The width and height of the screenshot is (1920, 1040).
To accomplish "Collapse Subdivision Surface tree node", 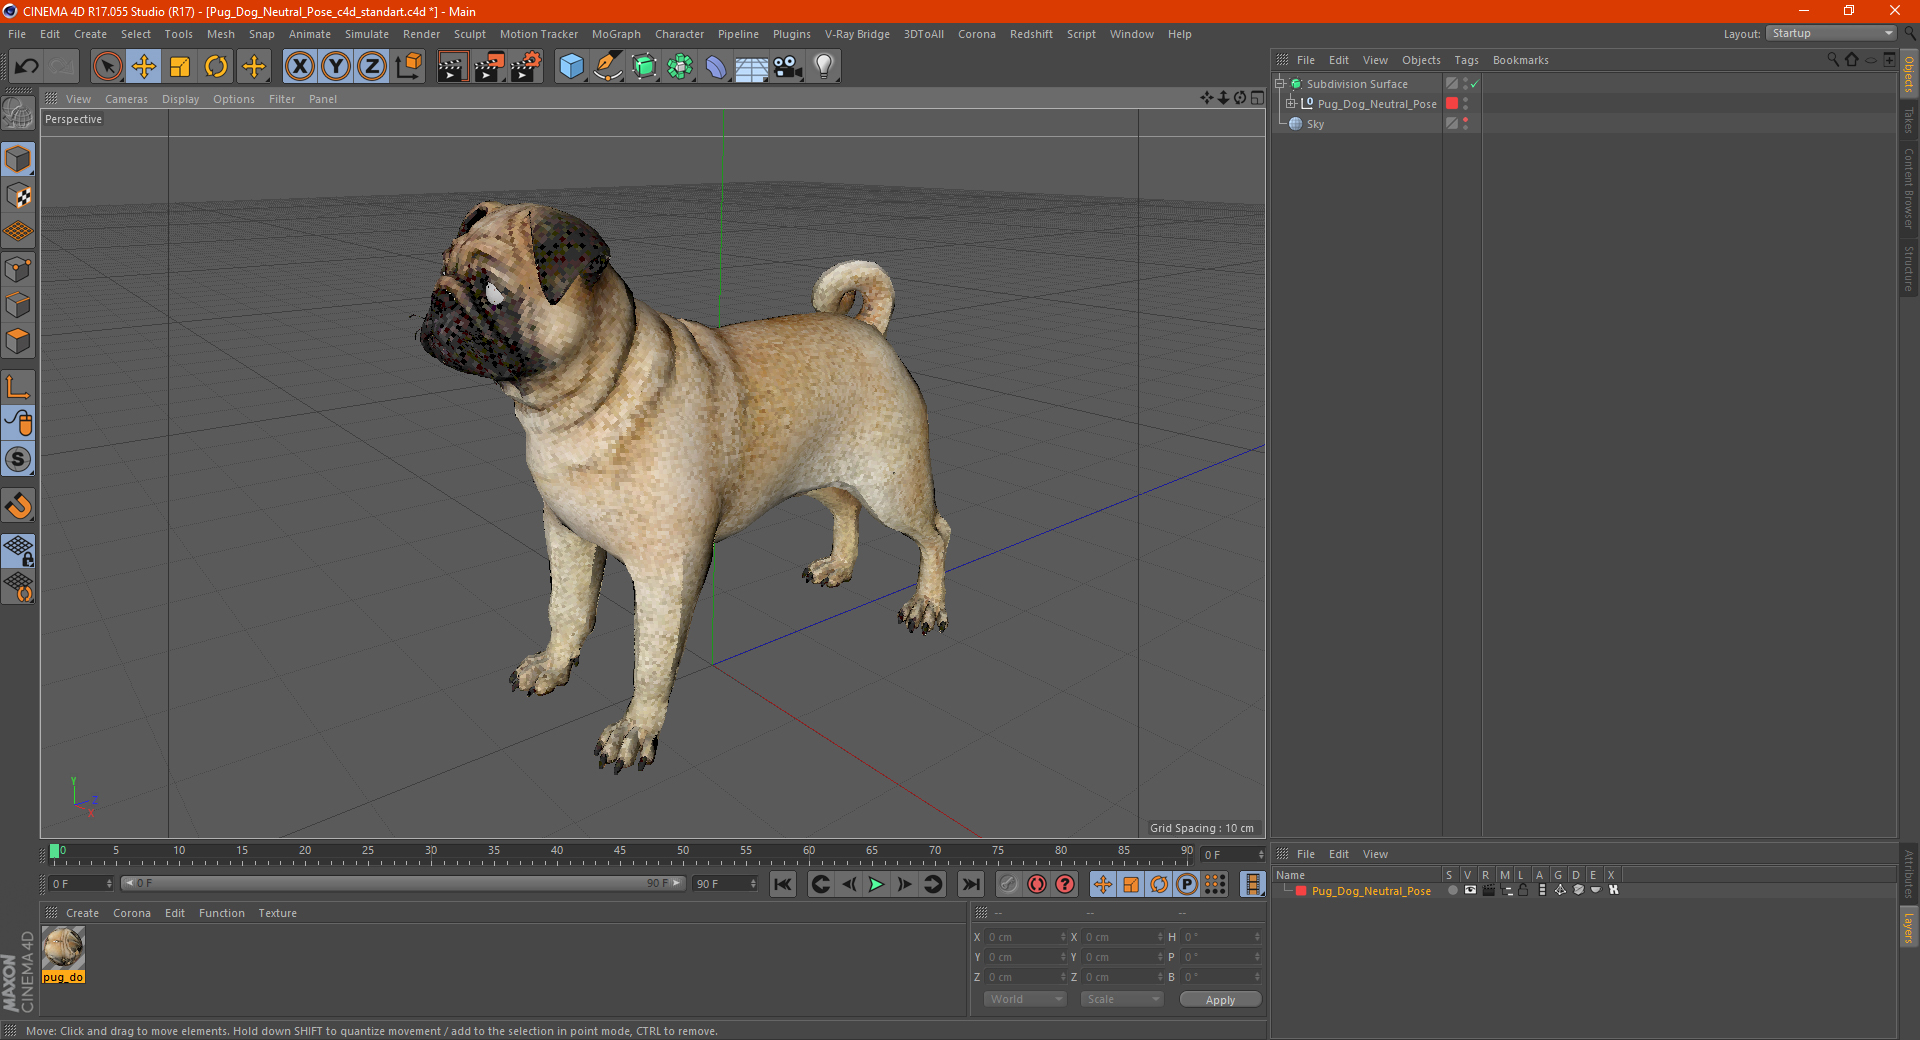I will [x=1279, y=84].
